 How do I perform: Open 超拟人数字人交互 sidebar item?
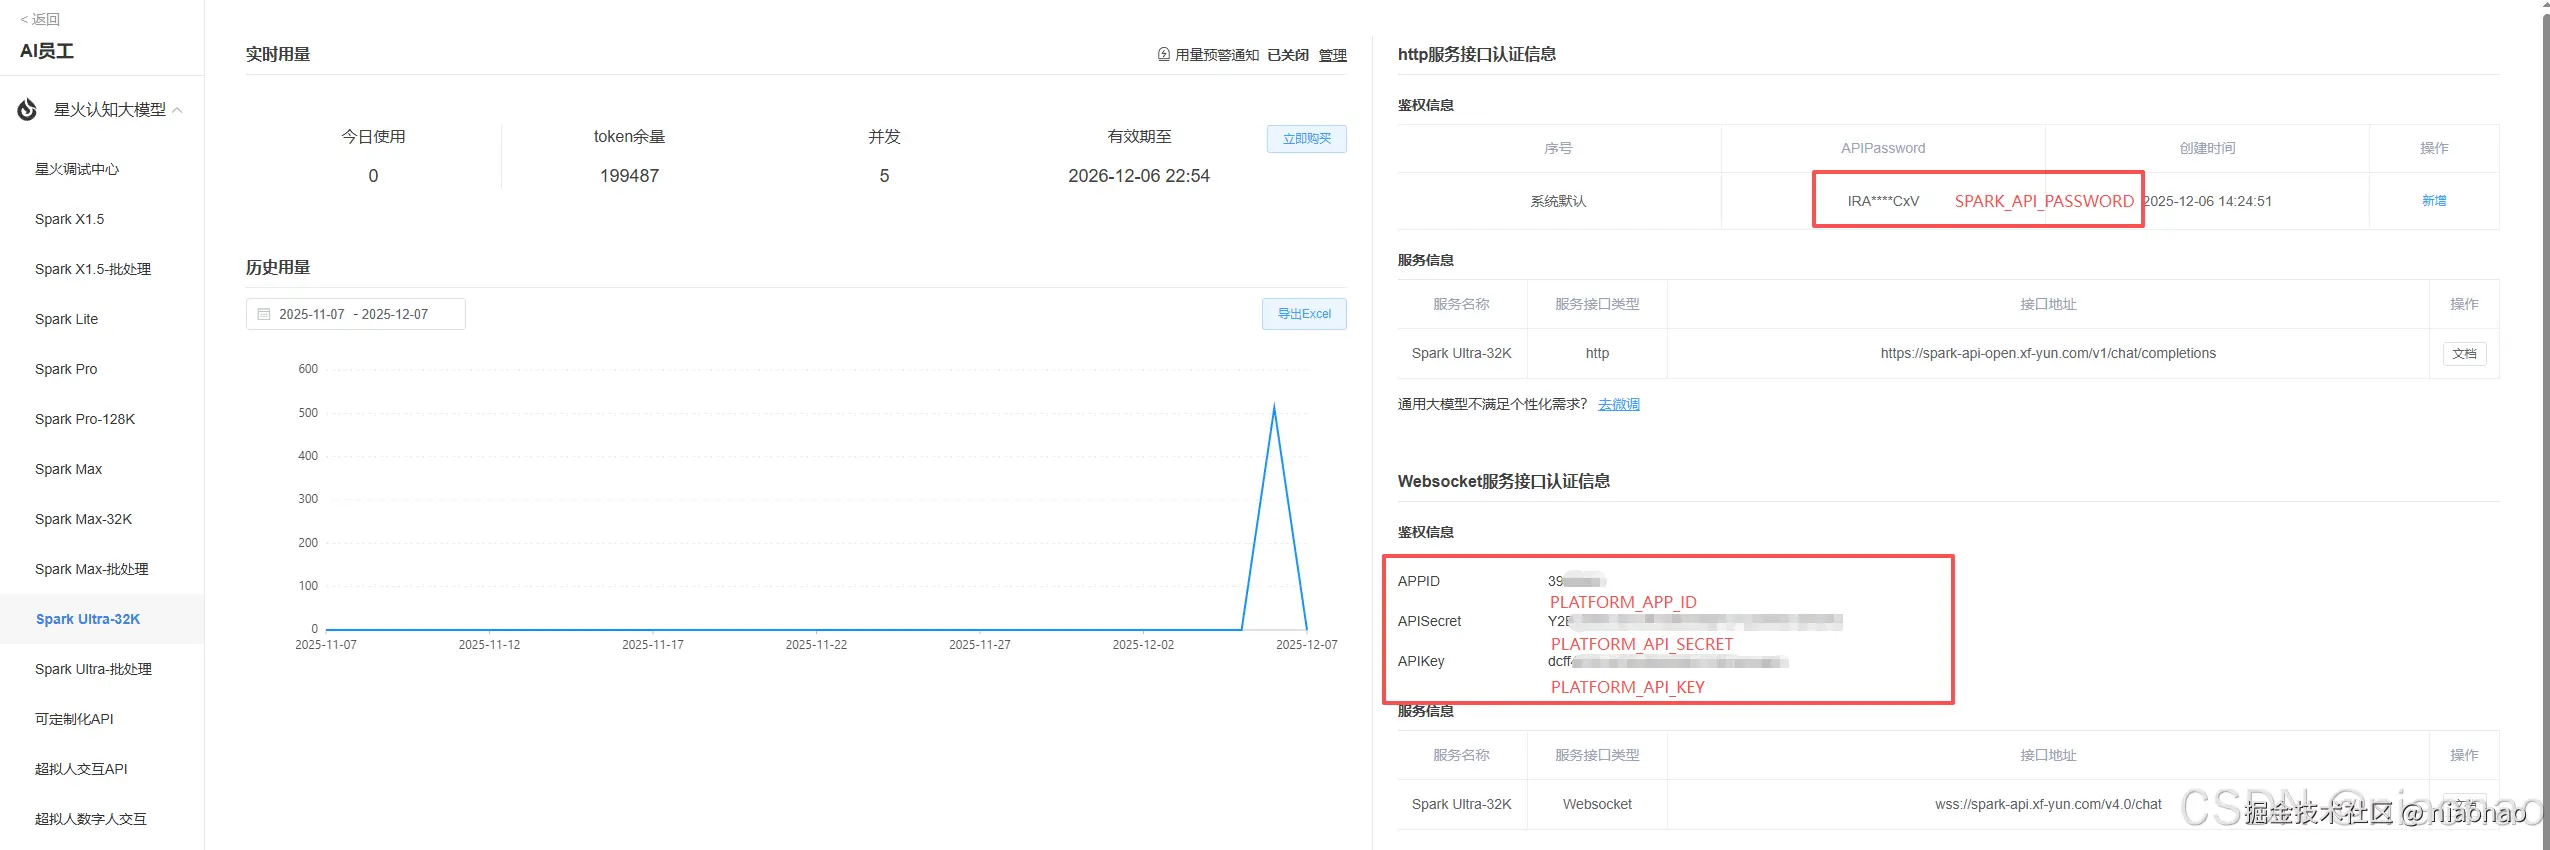tap(90, 819)
